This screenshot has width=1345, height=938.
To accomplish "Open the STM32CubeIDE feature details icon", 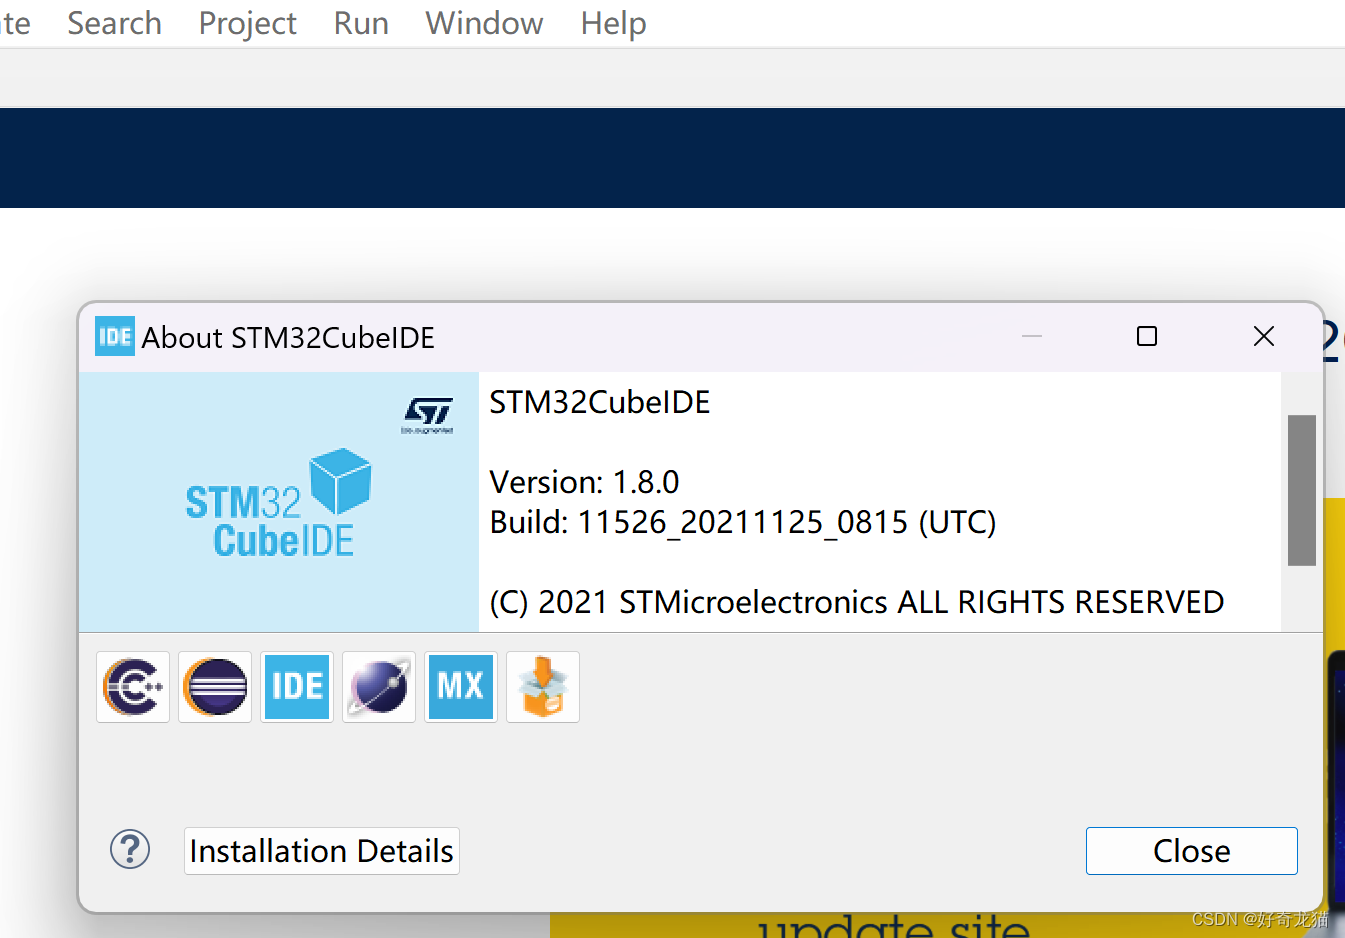I will [x=297, y=687].
